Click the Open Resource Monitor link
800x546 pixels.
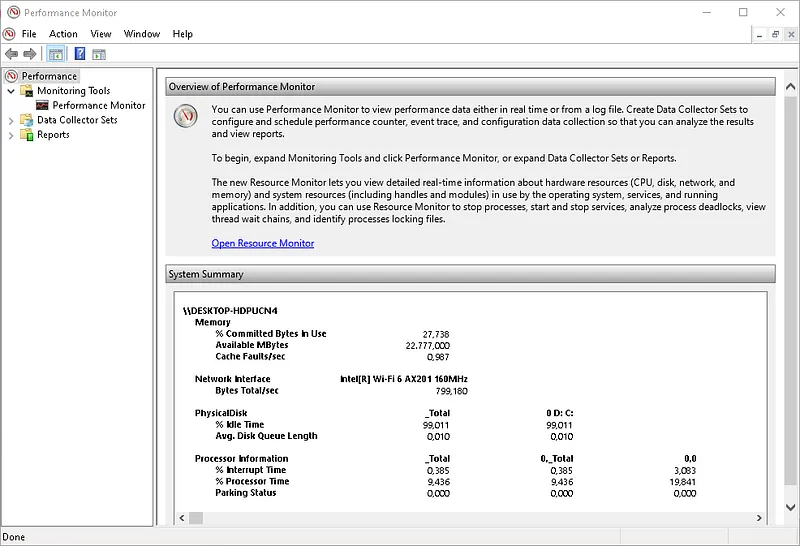263,243
